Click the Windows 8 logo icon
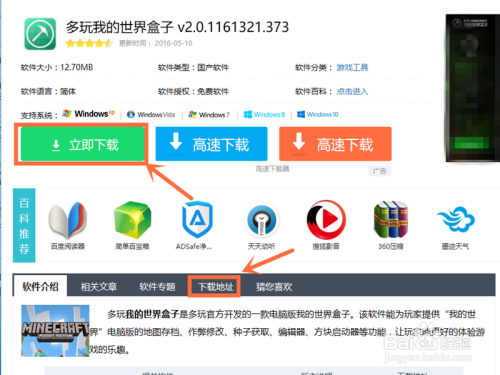Viewport: 500px width, 375px height. 248,114
